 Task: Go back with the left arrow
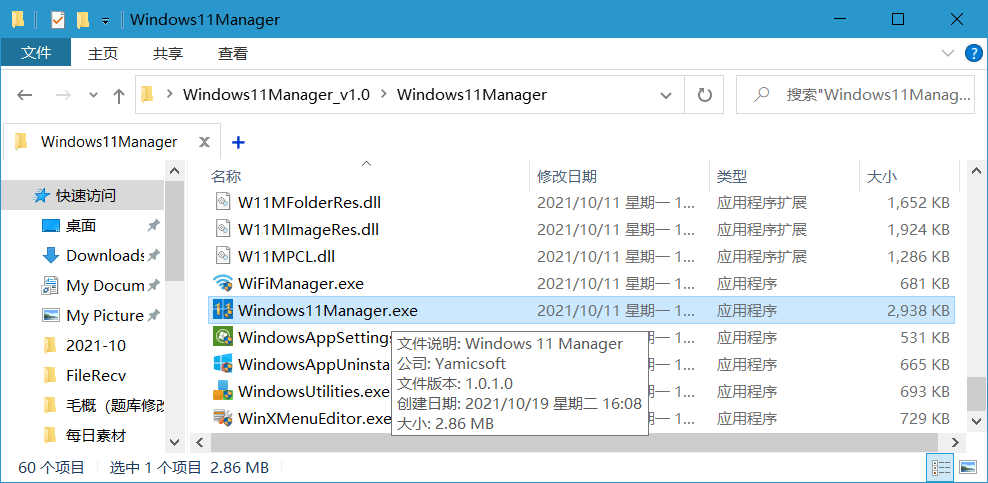[x=24, y=95]
